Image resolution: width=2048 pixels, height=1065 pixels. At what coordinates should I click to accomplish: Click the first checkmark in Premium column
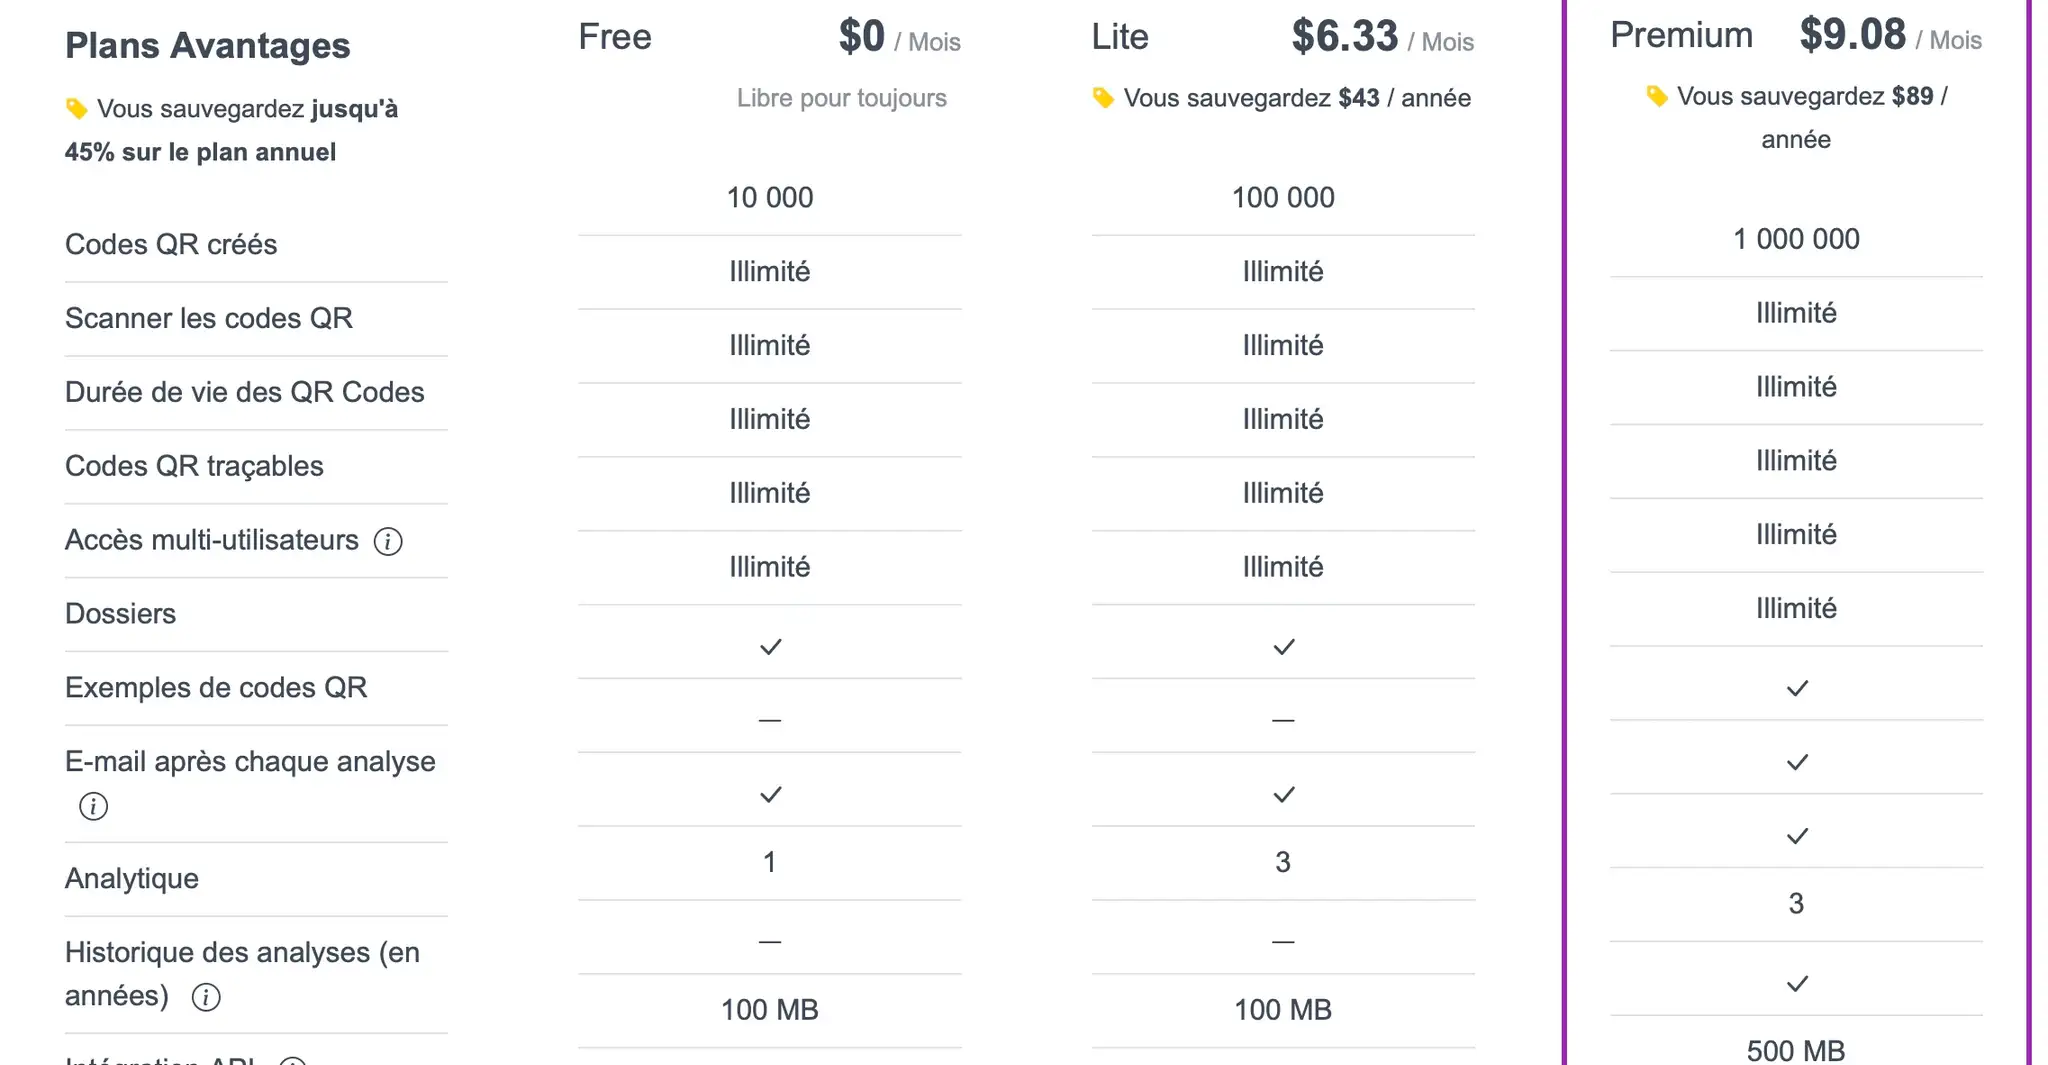coord(1797,688)
